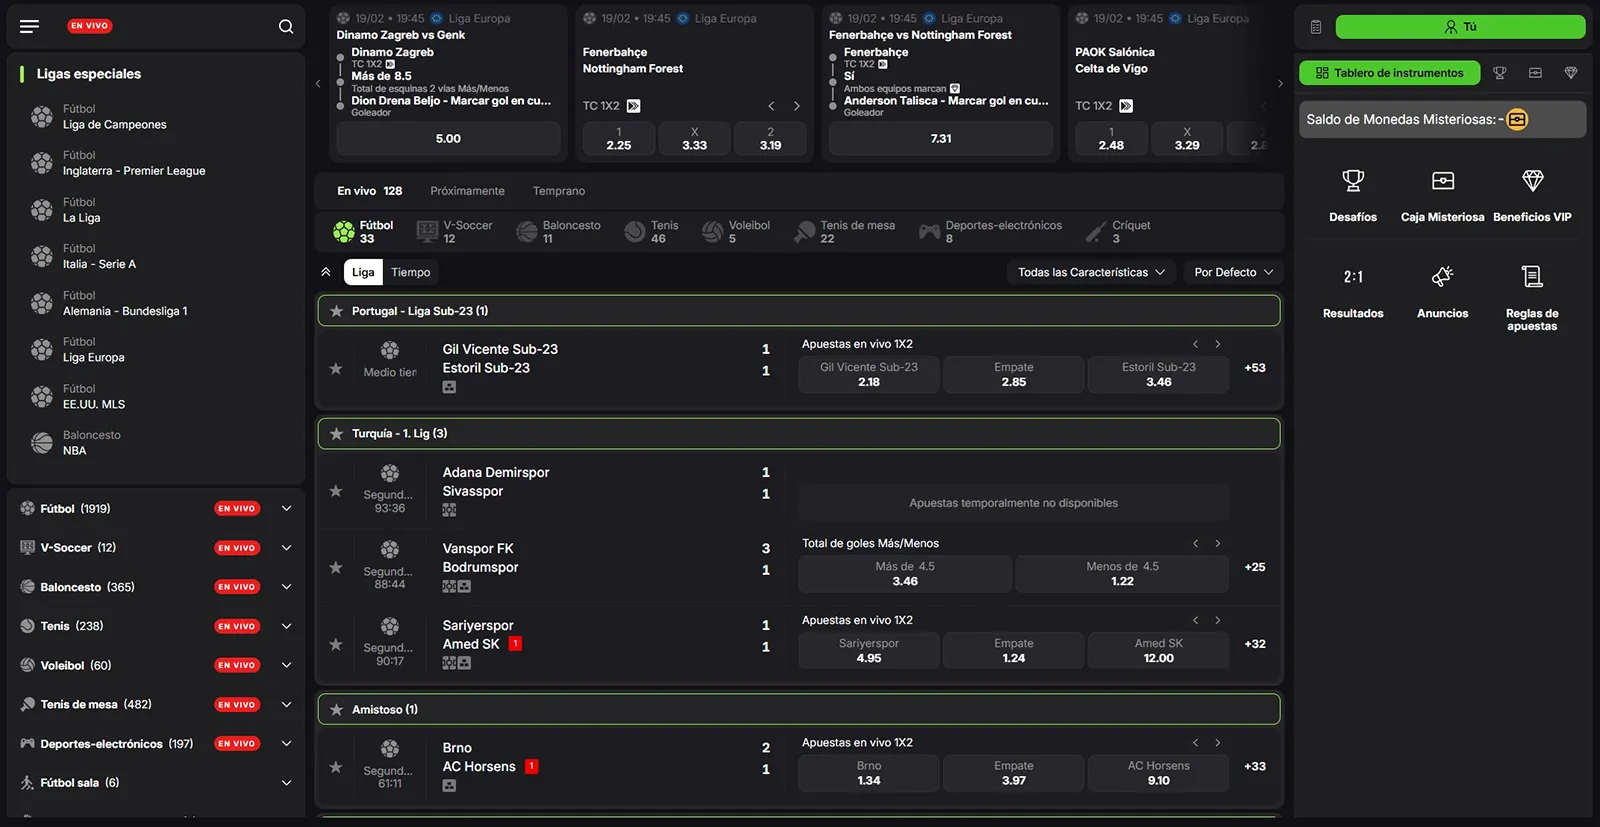Select Tenis sport filter
The width and height of the screenshot is (1600, 827).
click(x=651, y=232)
